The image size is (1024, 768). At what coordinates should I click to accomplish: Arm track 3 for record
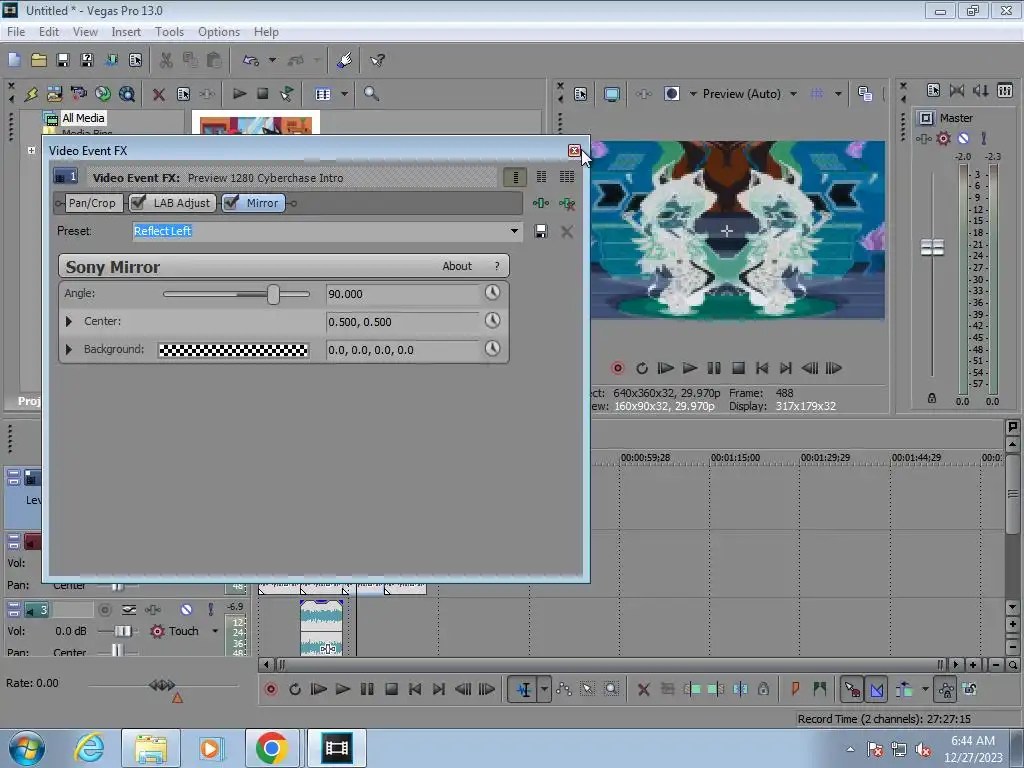point(104,609)
